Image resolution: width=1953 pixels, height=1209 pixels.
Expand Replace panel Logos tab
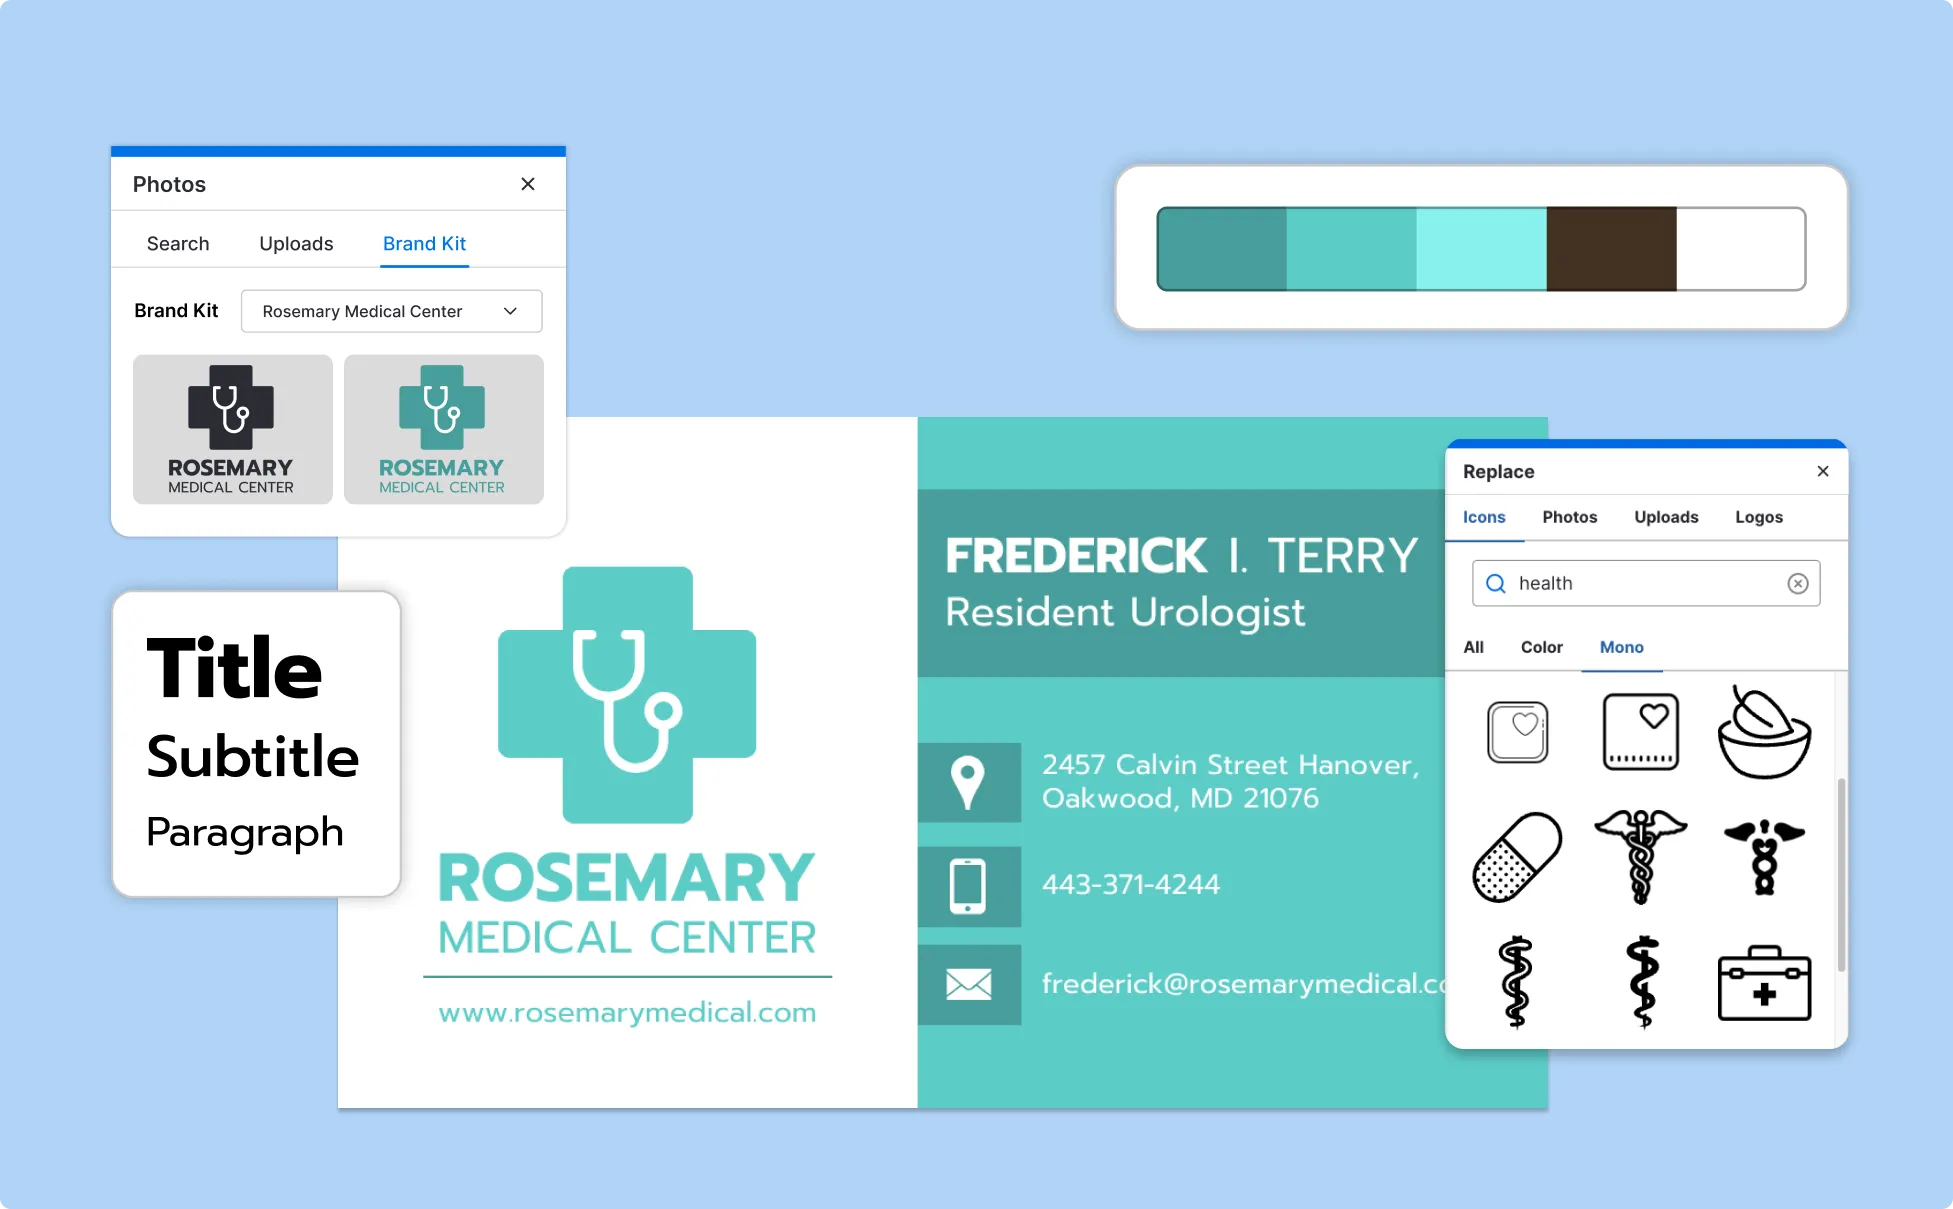click(x=1759, y=516)
